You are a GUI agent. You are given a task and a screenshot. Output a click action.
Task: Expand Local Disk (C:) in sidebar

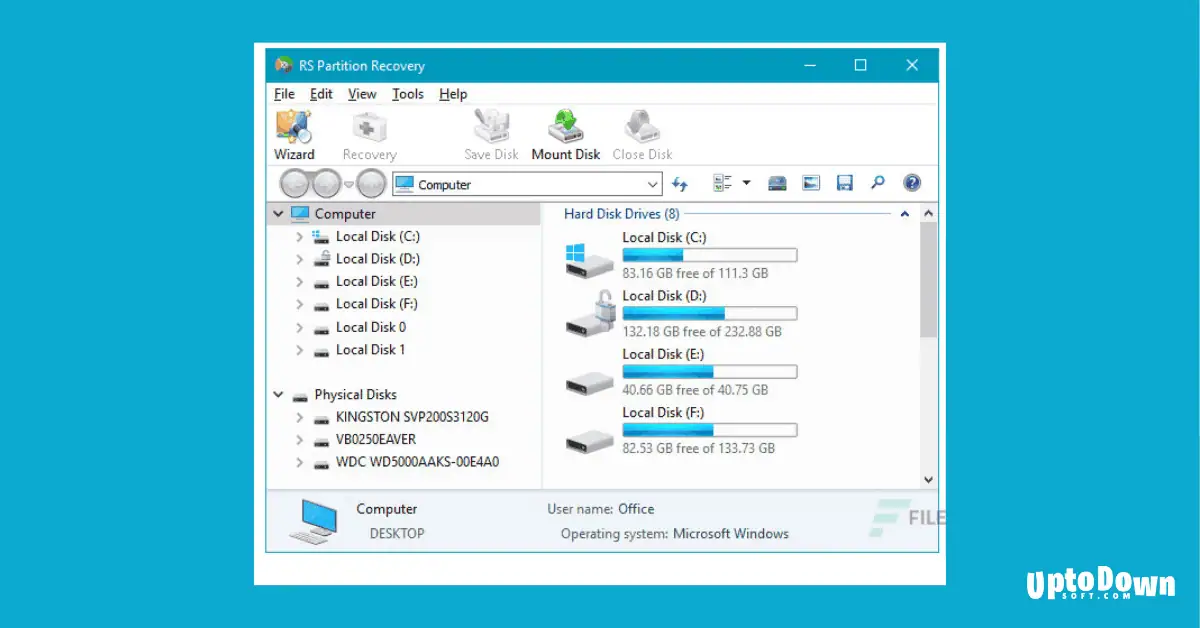300,236
